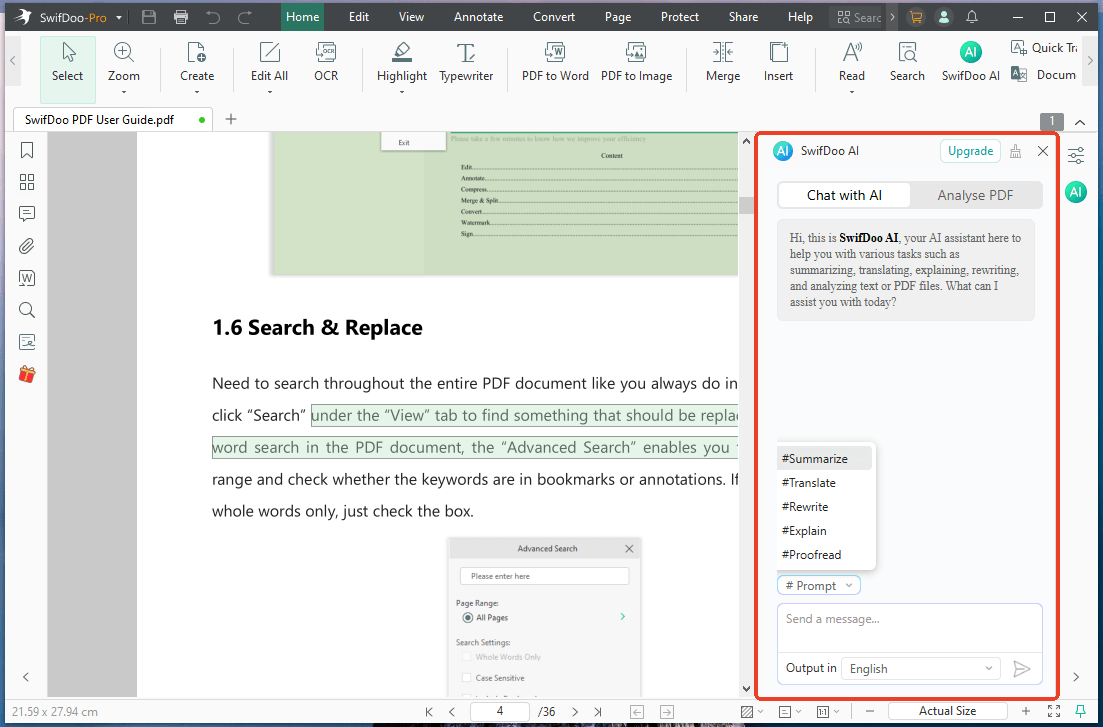Select the Typewriter tool

point(466,62)
